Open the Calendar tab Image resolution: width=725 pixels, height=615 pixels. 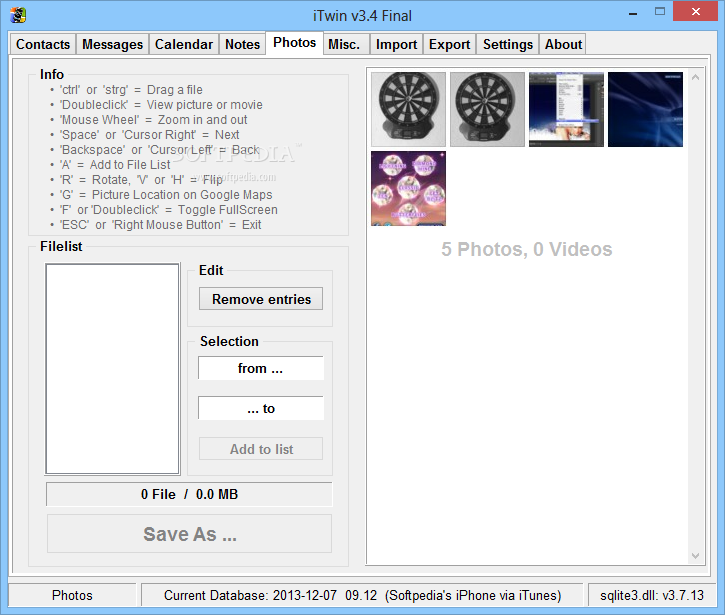pyautogui.click(x=184, y=44)
